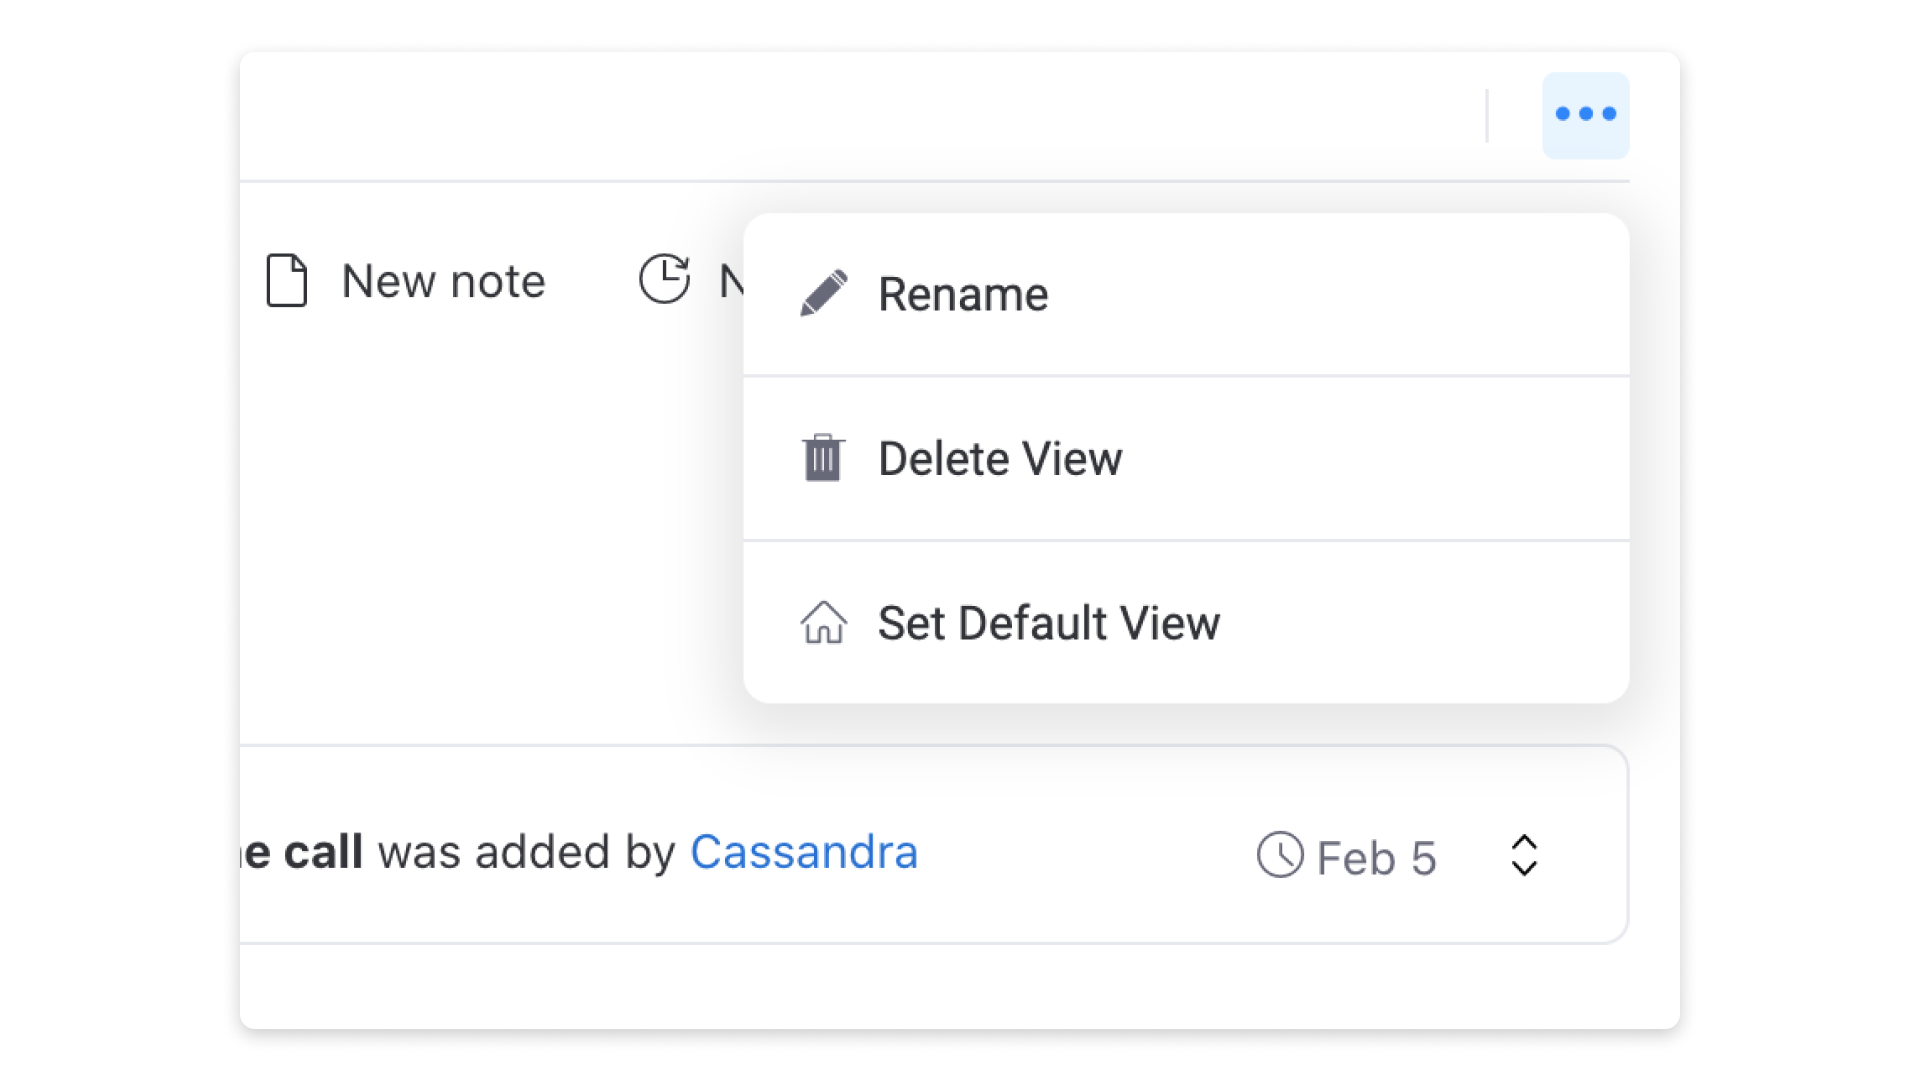Open Cassandra's profile link

(x=804, y=852)
